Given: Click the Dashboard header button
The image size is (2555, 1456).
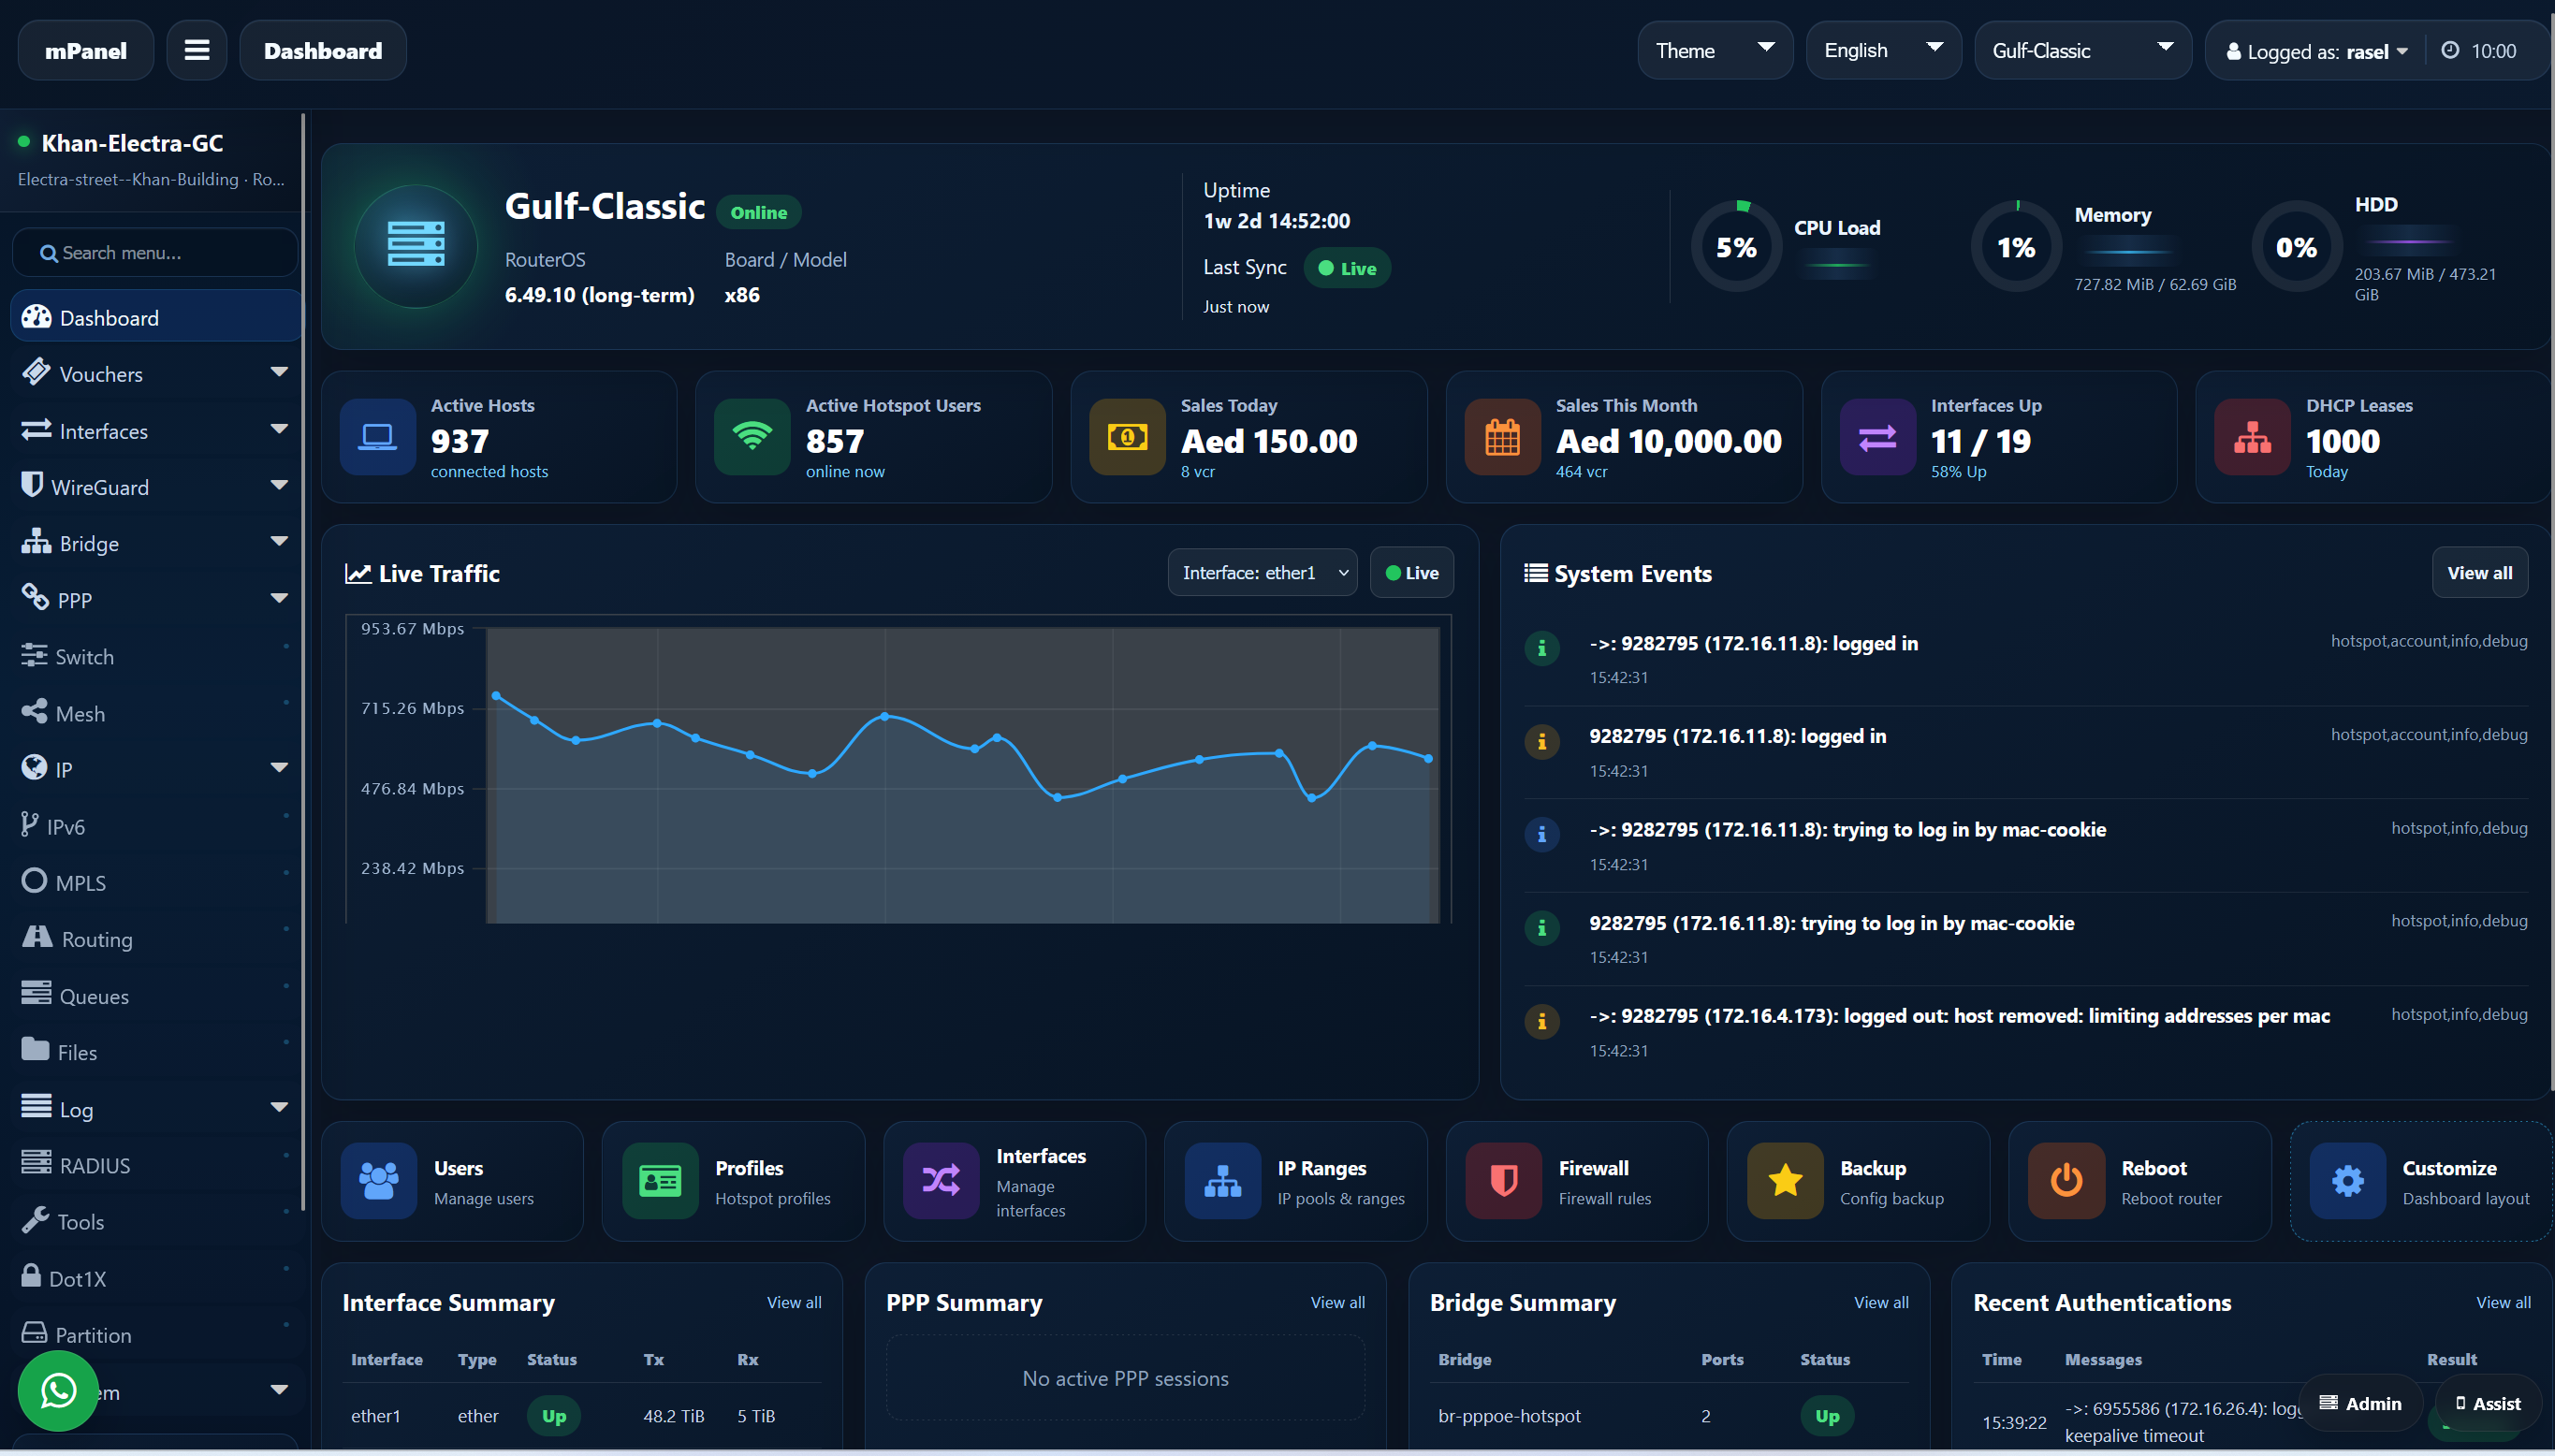Looking at the screenshot, I should (x=323, y=50).
